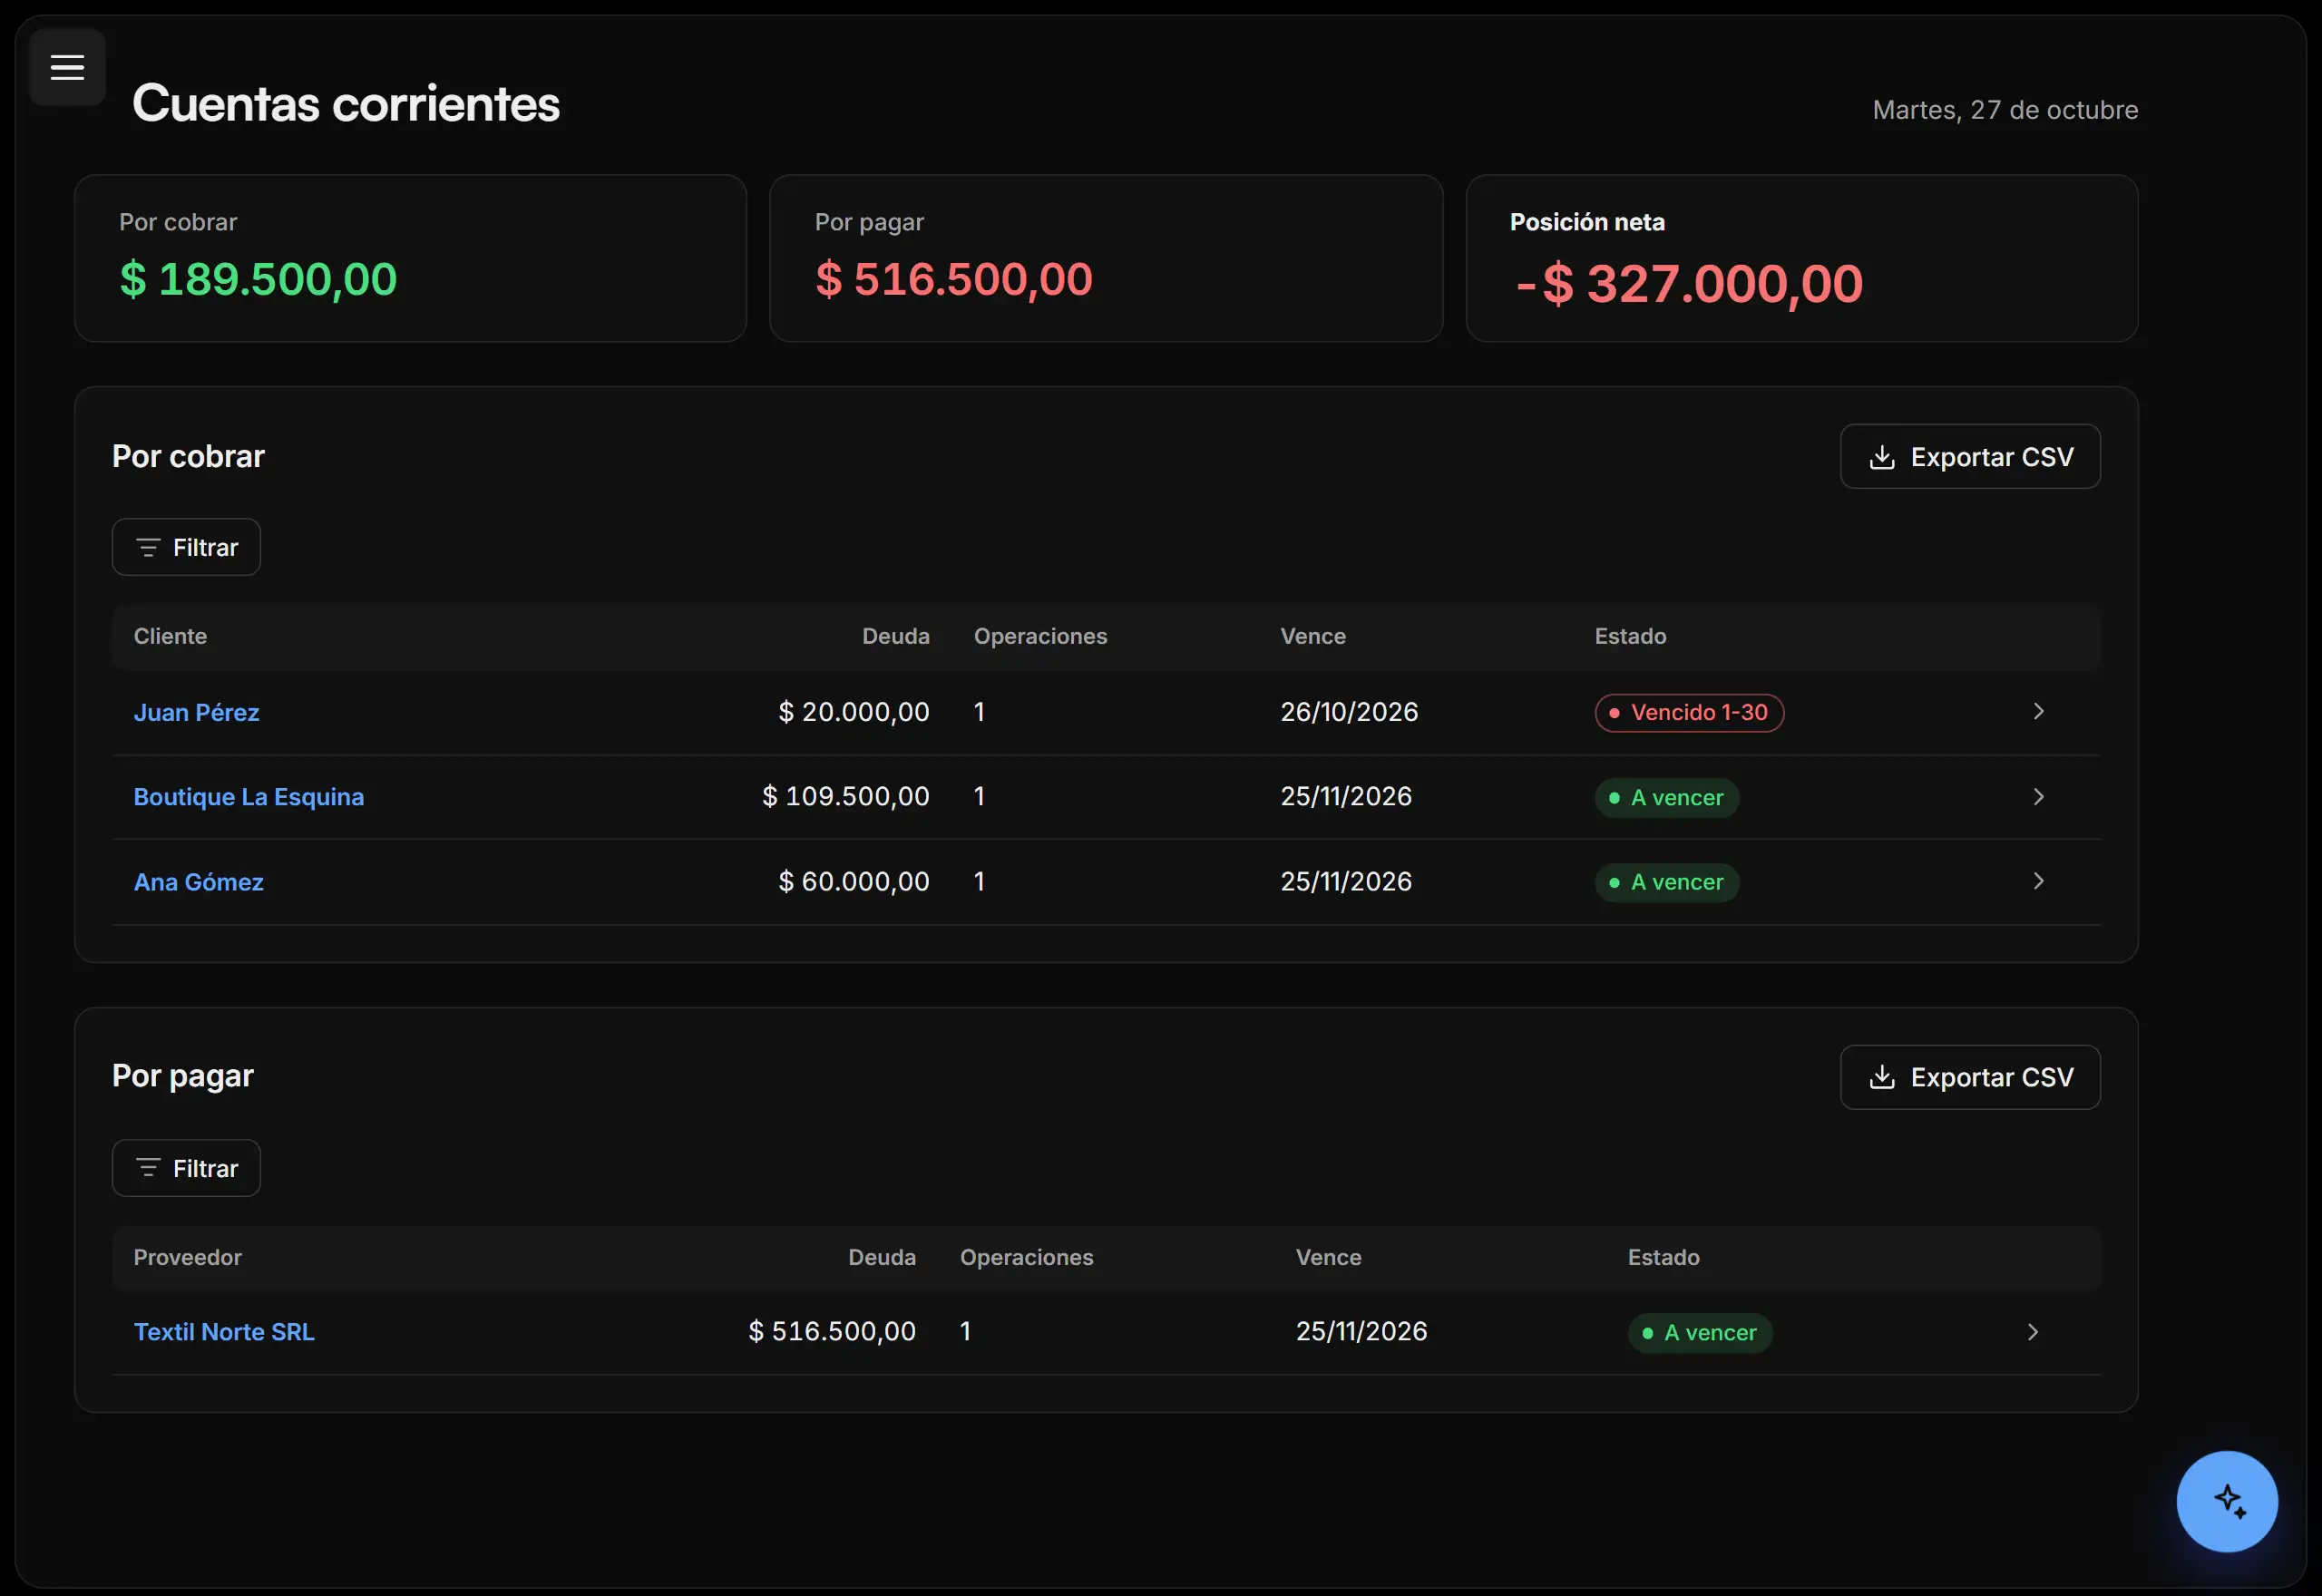Click the Cliente column header
Viewport: 2322px width, 1596px height.
coord(171,636)
